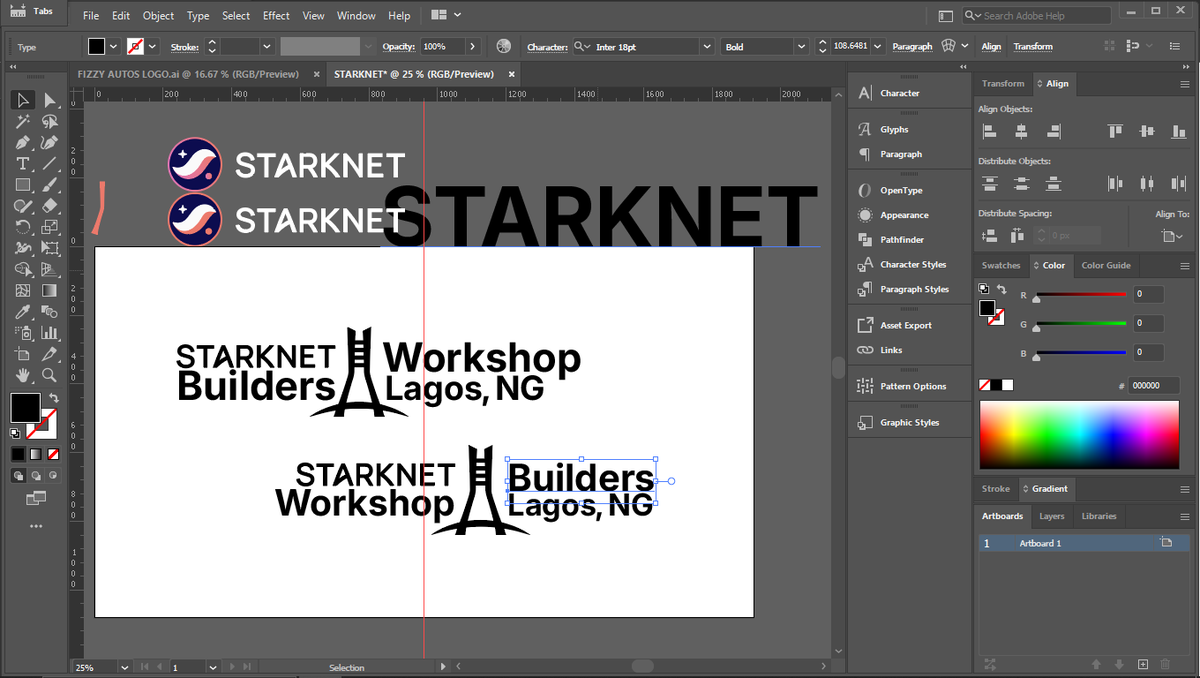The image size is (1200, 678).
Task: Open the font size dropdown
Action: coord(878,46)
